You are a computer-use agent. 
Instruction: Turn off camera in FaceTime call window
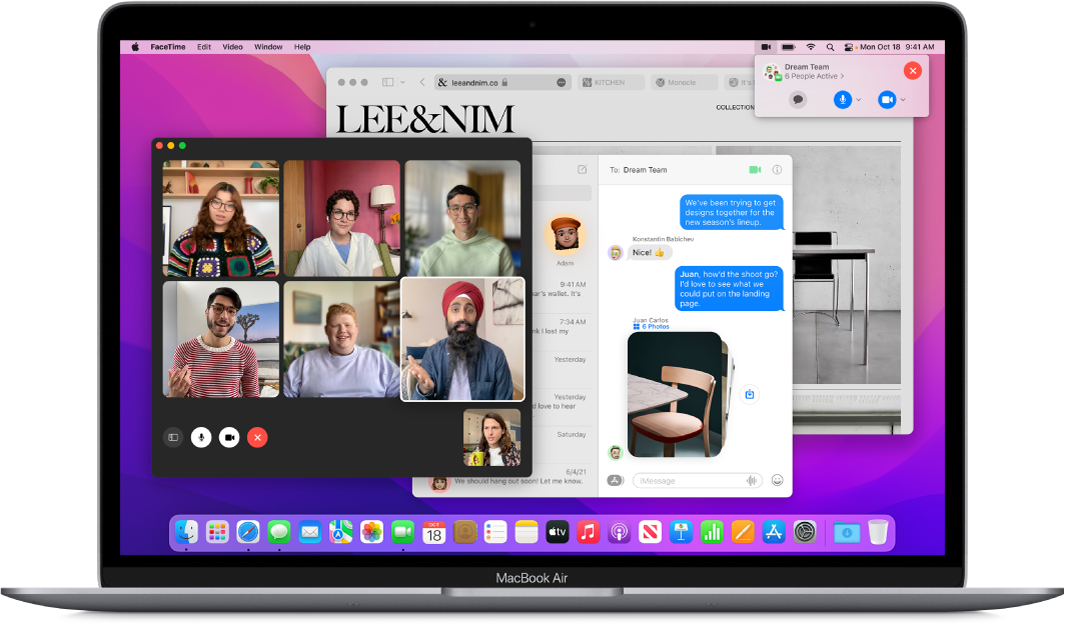230,437
